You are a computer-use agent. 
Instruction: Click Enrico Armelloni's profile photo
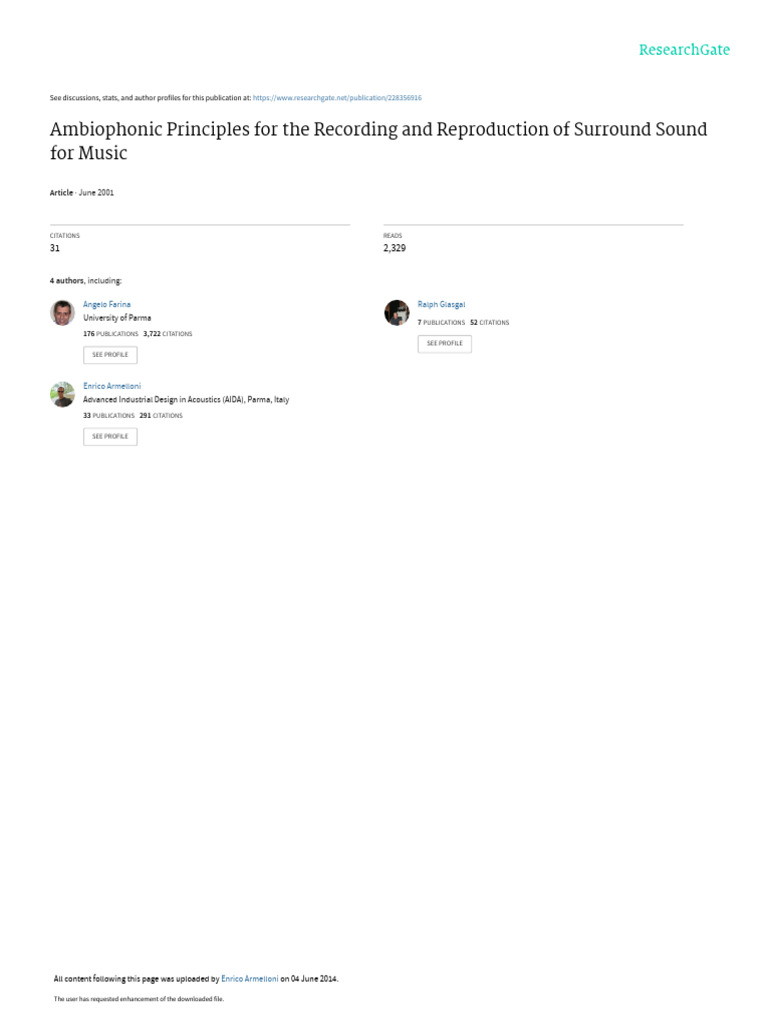[62, 394]
